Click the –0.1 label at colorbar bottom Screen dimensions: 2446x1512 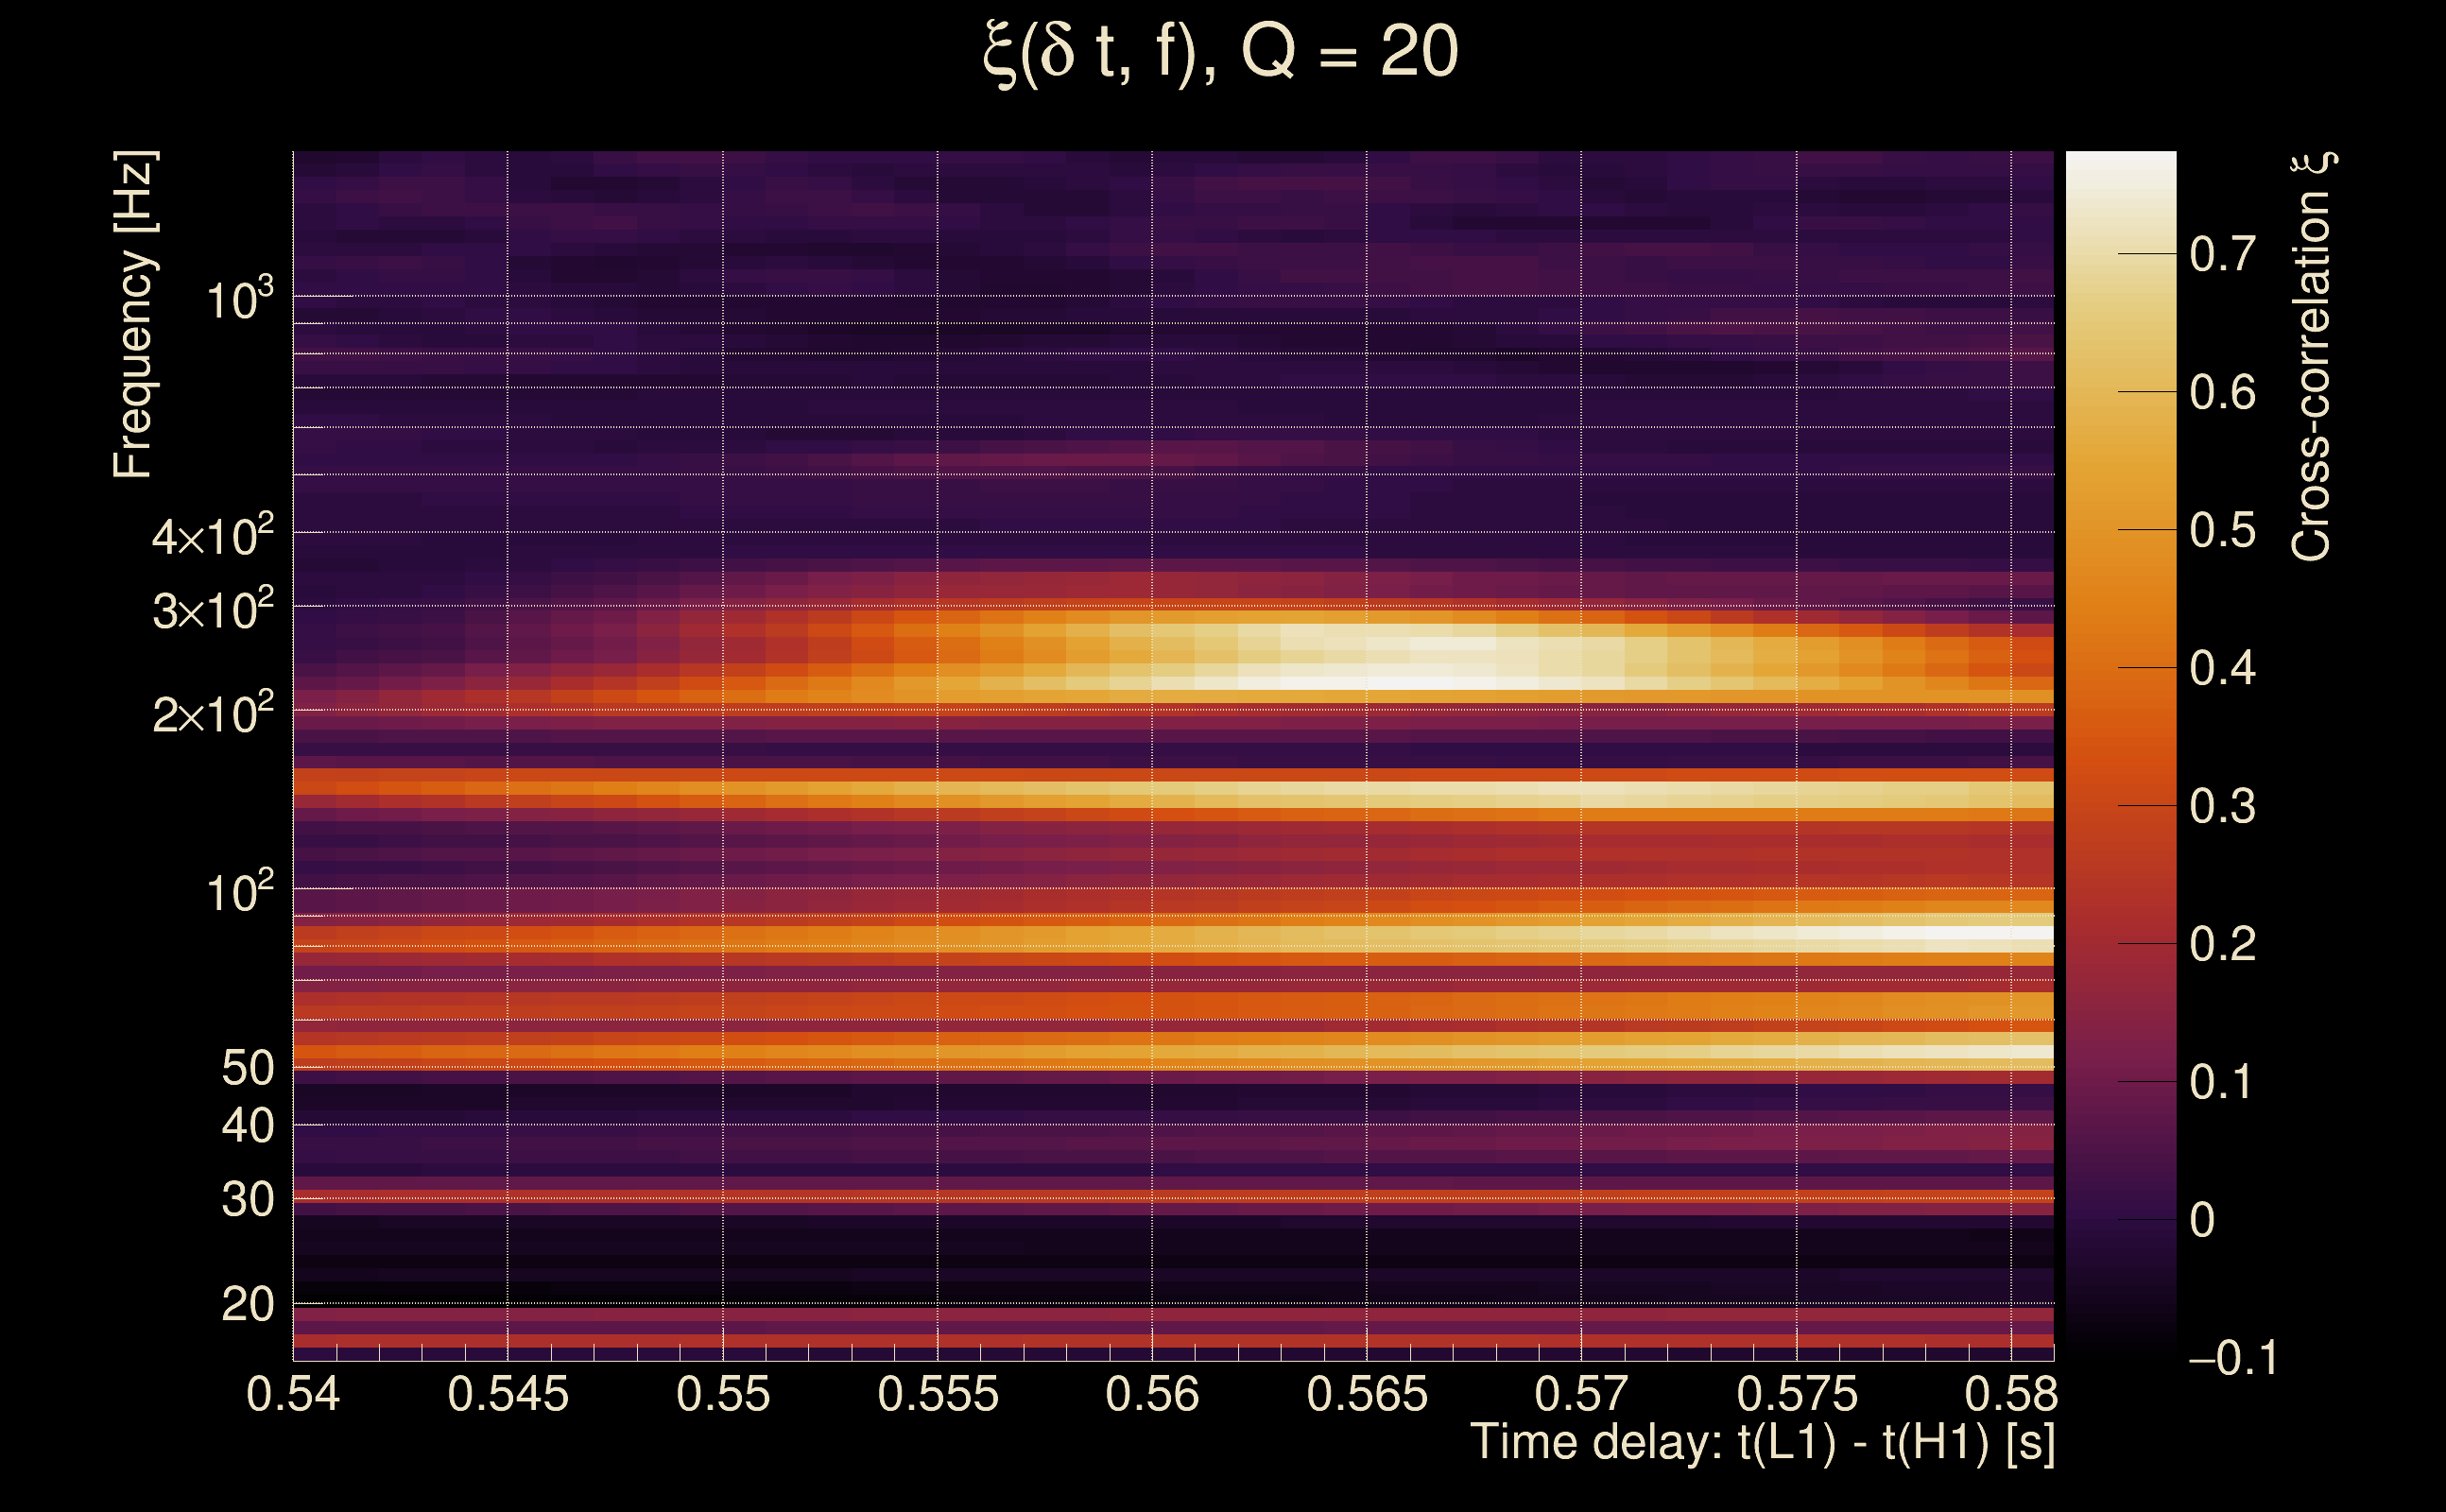[2232, 1359]
